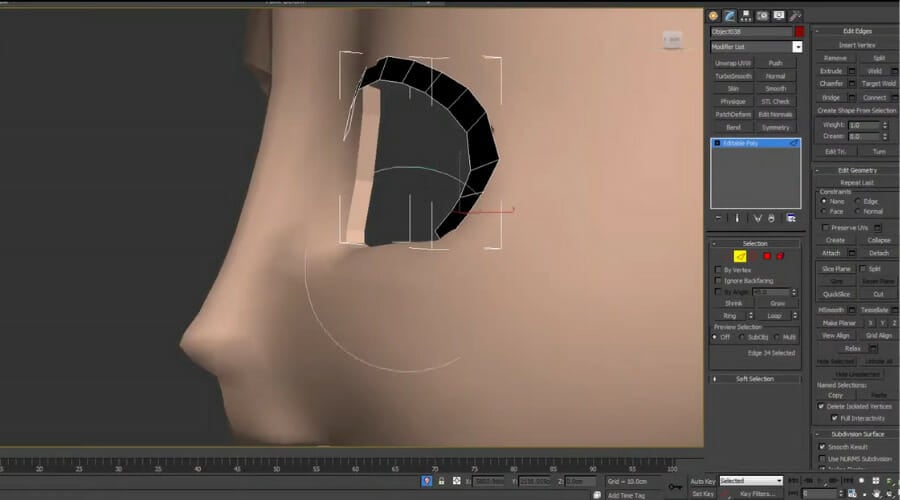Select Polygon sub-object mode icon
Viewport: 900px width, 500px height.
(x=767, y=256)
